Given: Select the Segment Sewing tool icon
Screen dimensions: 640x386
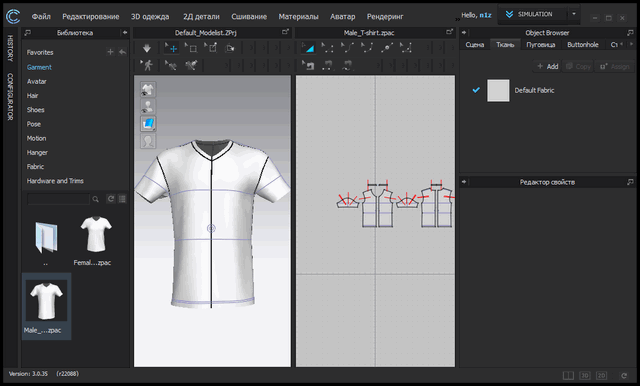Looking at the screenshot, I should point(327,65).
